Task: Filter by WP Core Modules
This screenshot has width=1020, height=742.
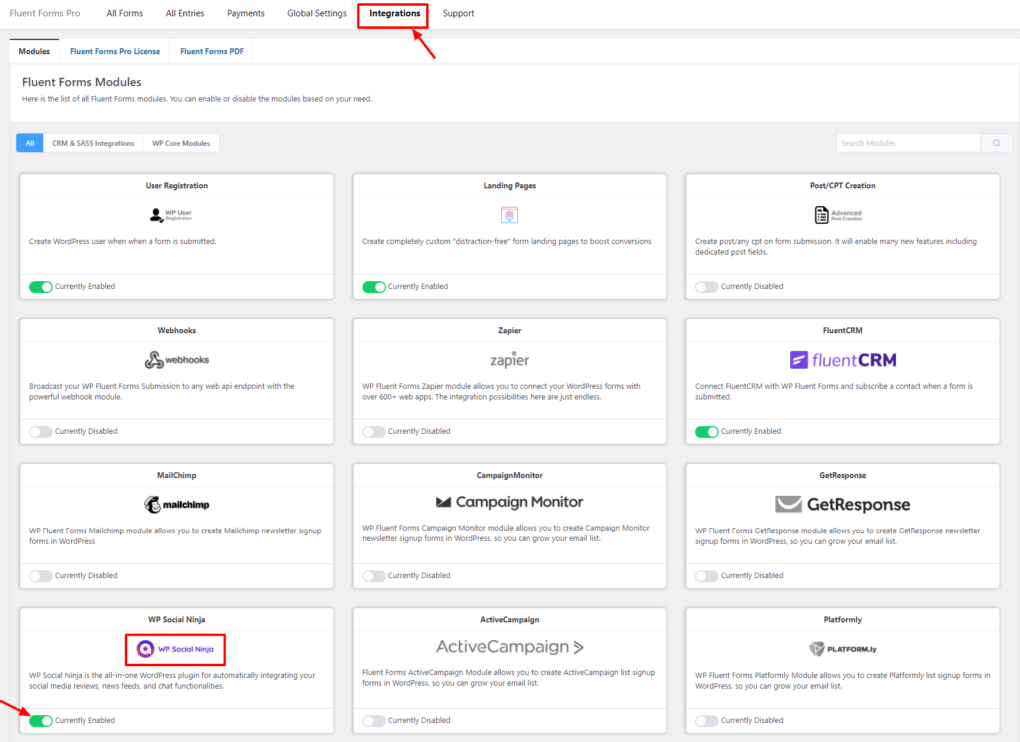Action: tap(181, 143)
